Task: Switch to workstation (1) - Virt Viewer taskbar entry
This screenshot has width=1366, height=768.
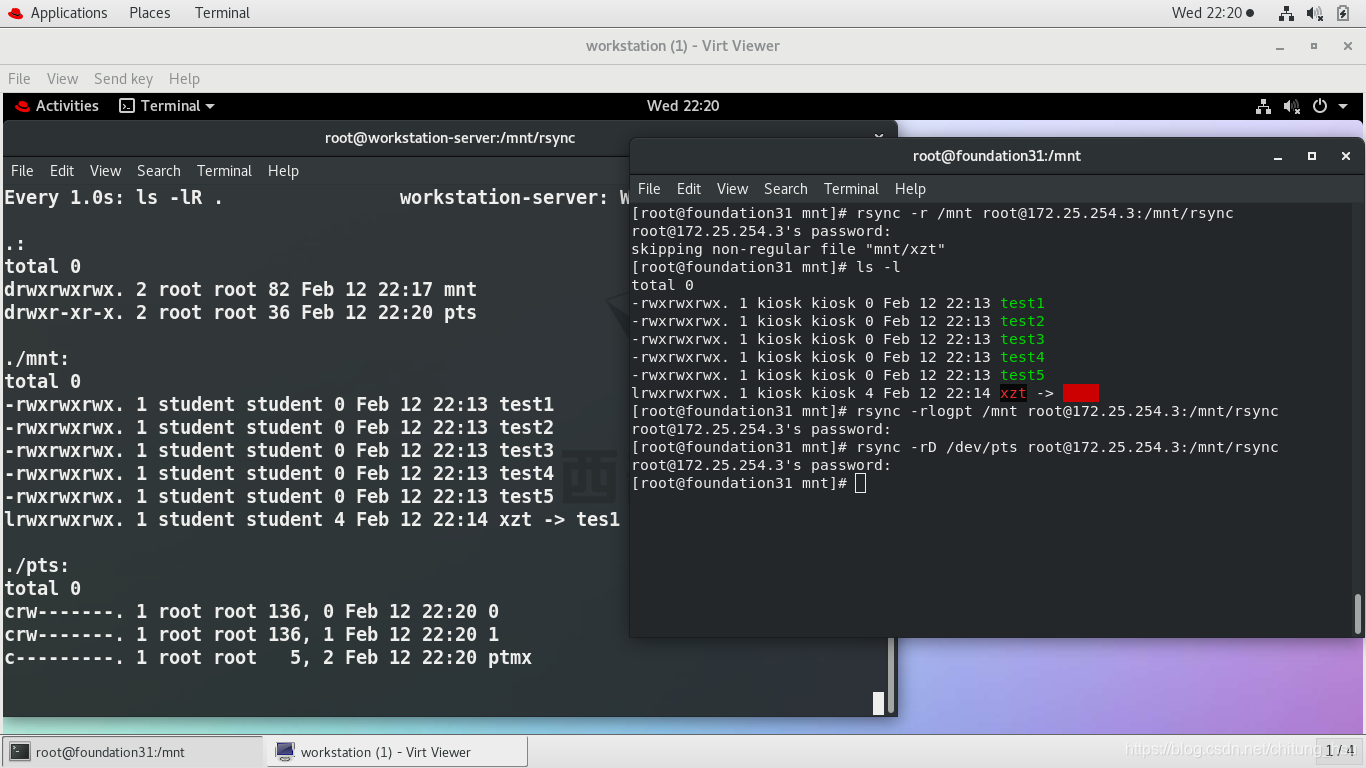Action: click(397, 752)
